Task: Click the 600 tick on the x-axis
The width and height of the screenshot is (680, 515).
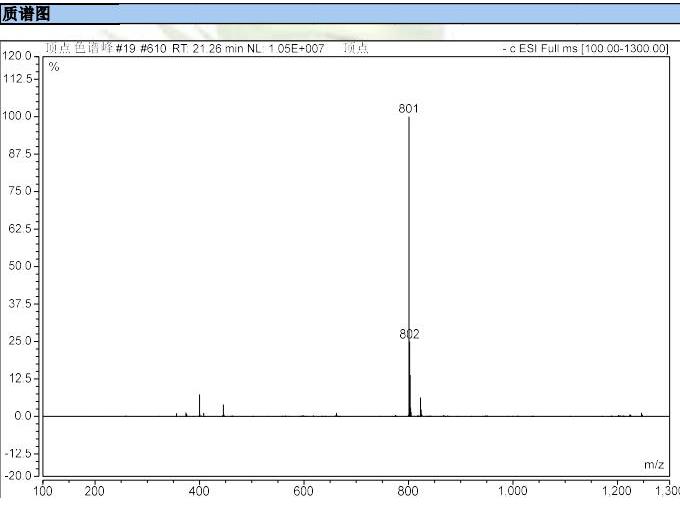Action: coord(304,490)
